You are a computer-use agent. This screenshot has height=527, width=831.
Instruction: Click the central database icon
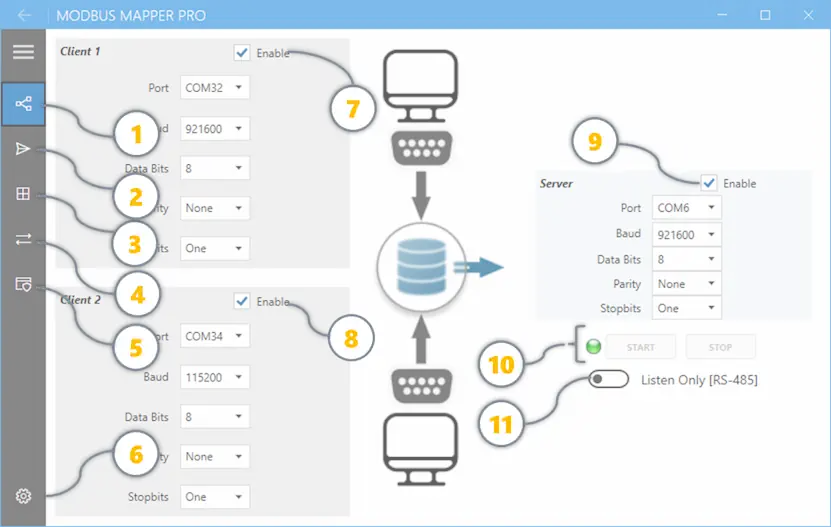pyautogui.click(x=421, y=267)
